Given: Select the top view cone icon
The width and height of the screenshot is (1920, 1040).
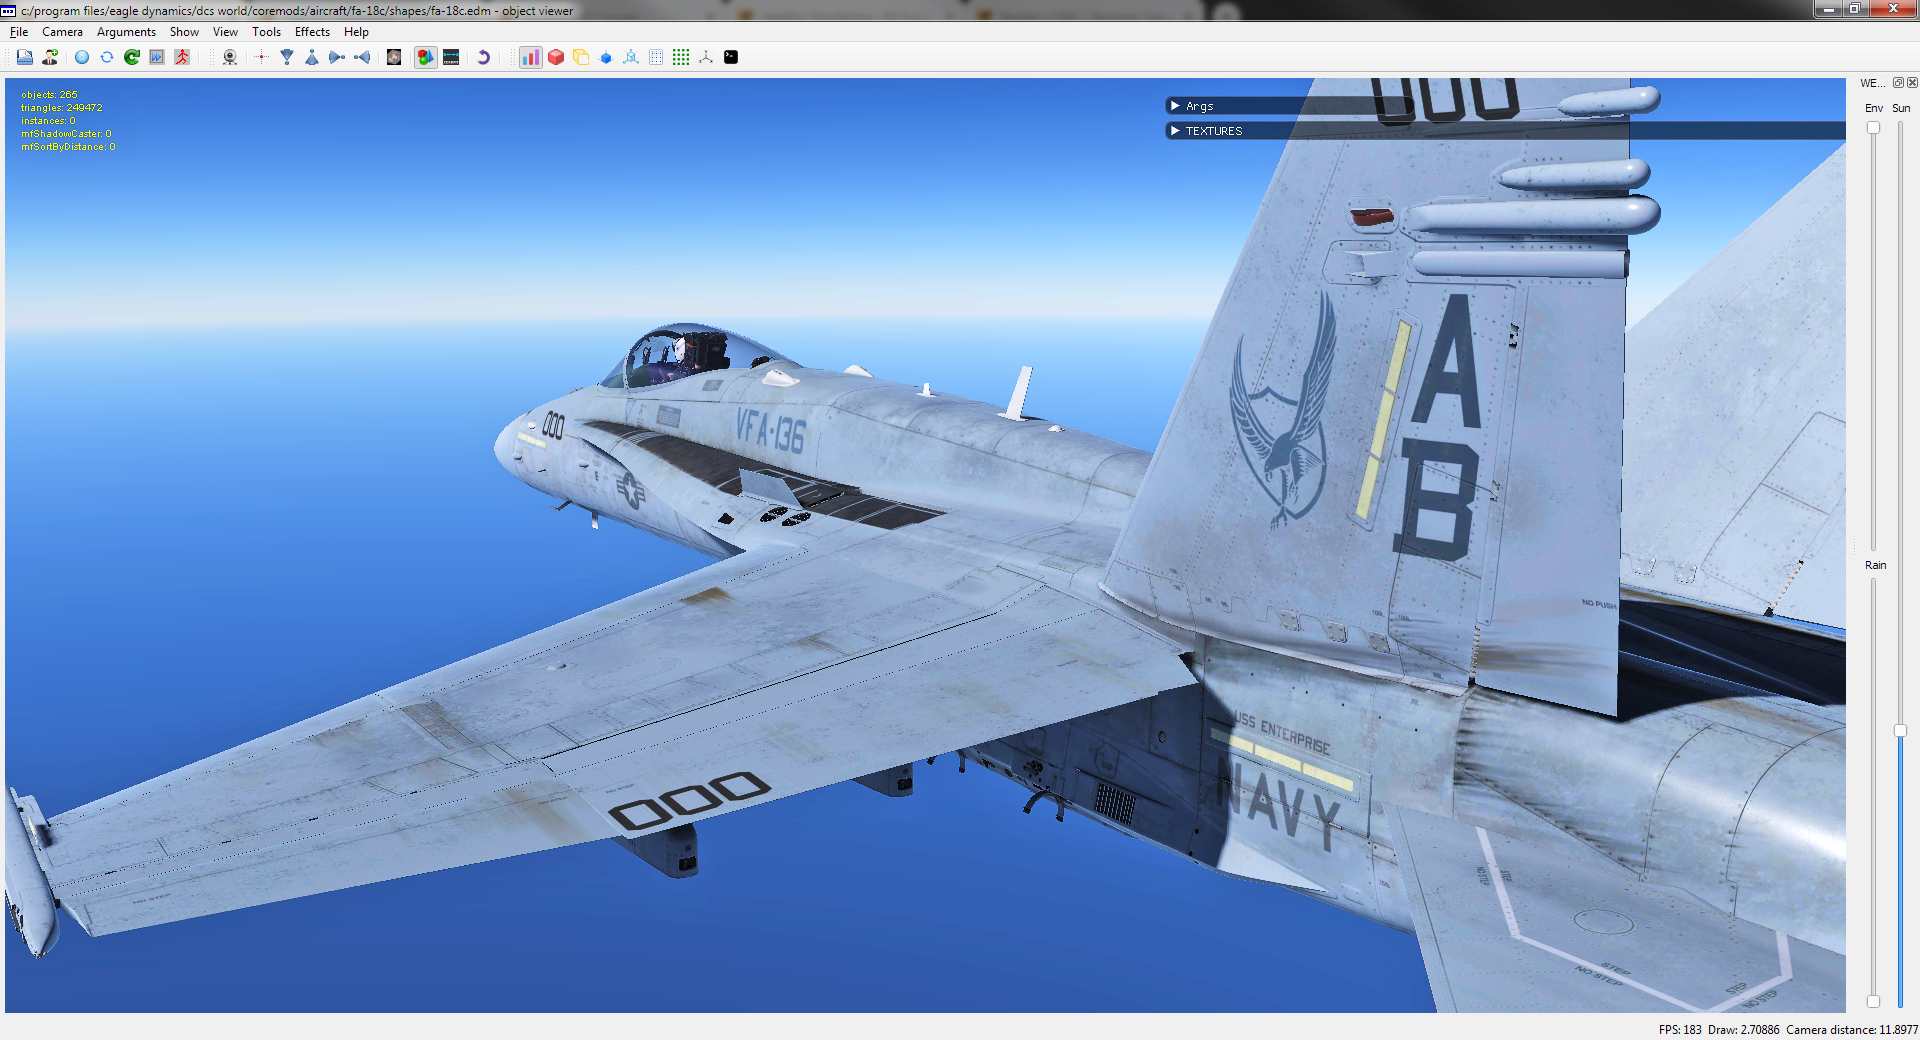Looking at the screenshot, I should coord(287,57).
